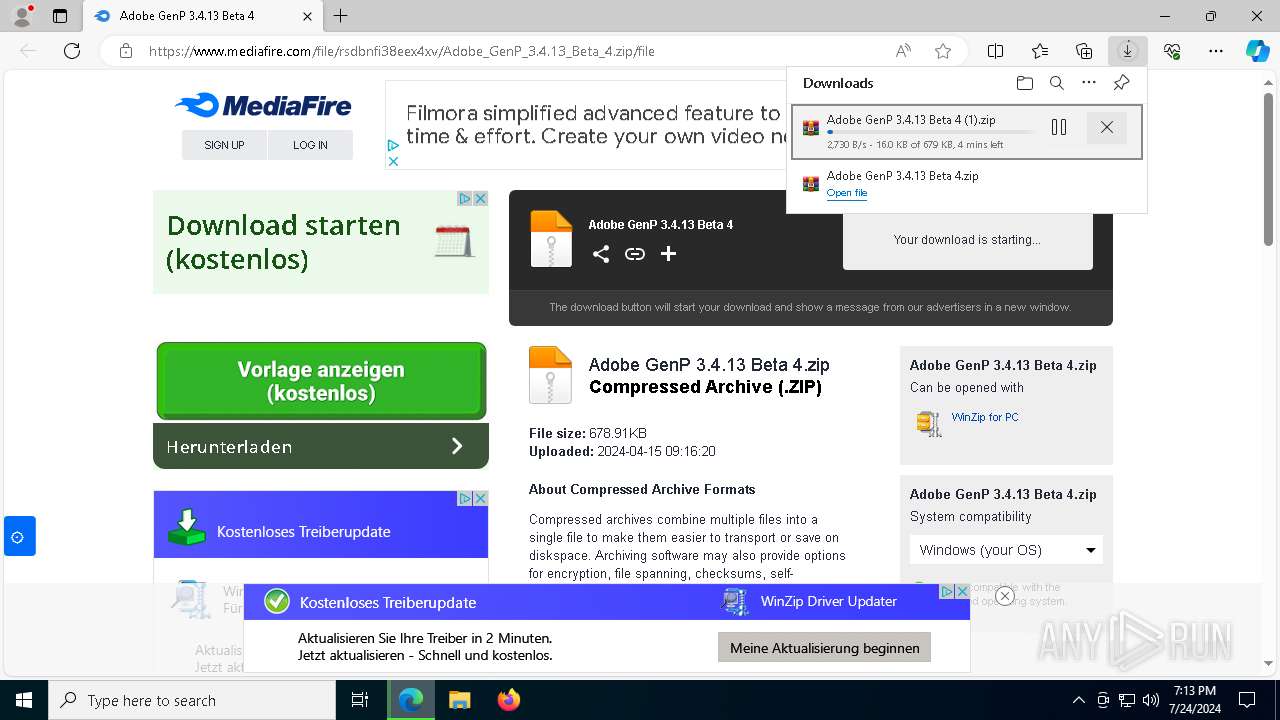Select the Adobe GenP 3.4.13 Beta 4 tab

tap(202, 16)
